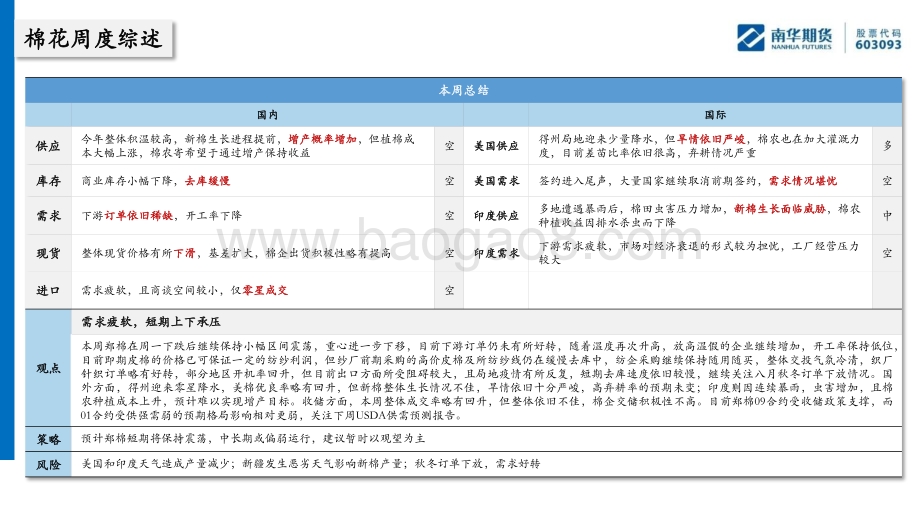
Task: Select the 进口 row label
Action: point(48,290)
